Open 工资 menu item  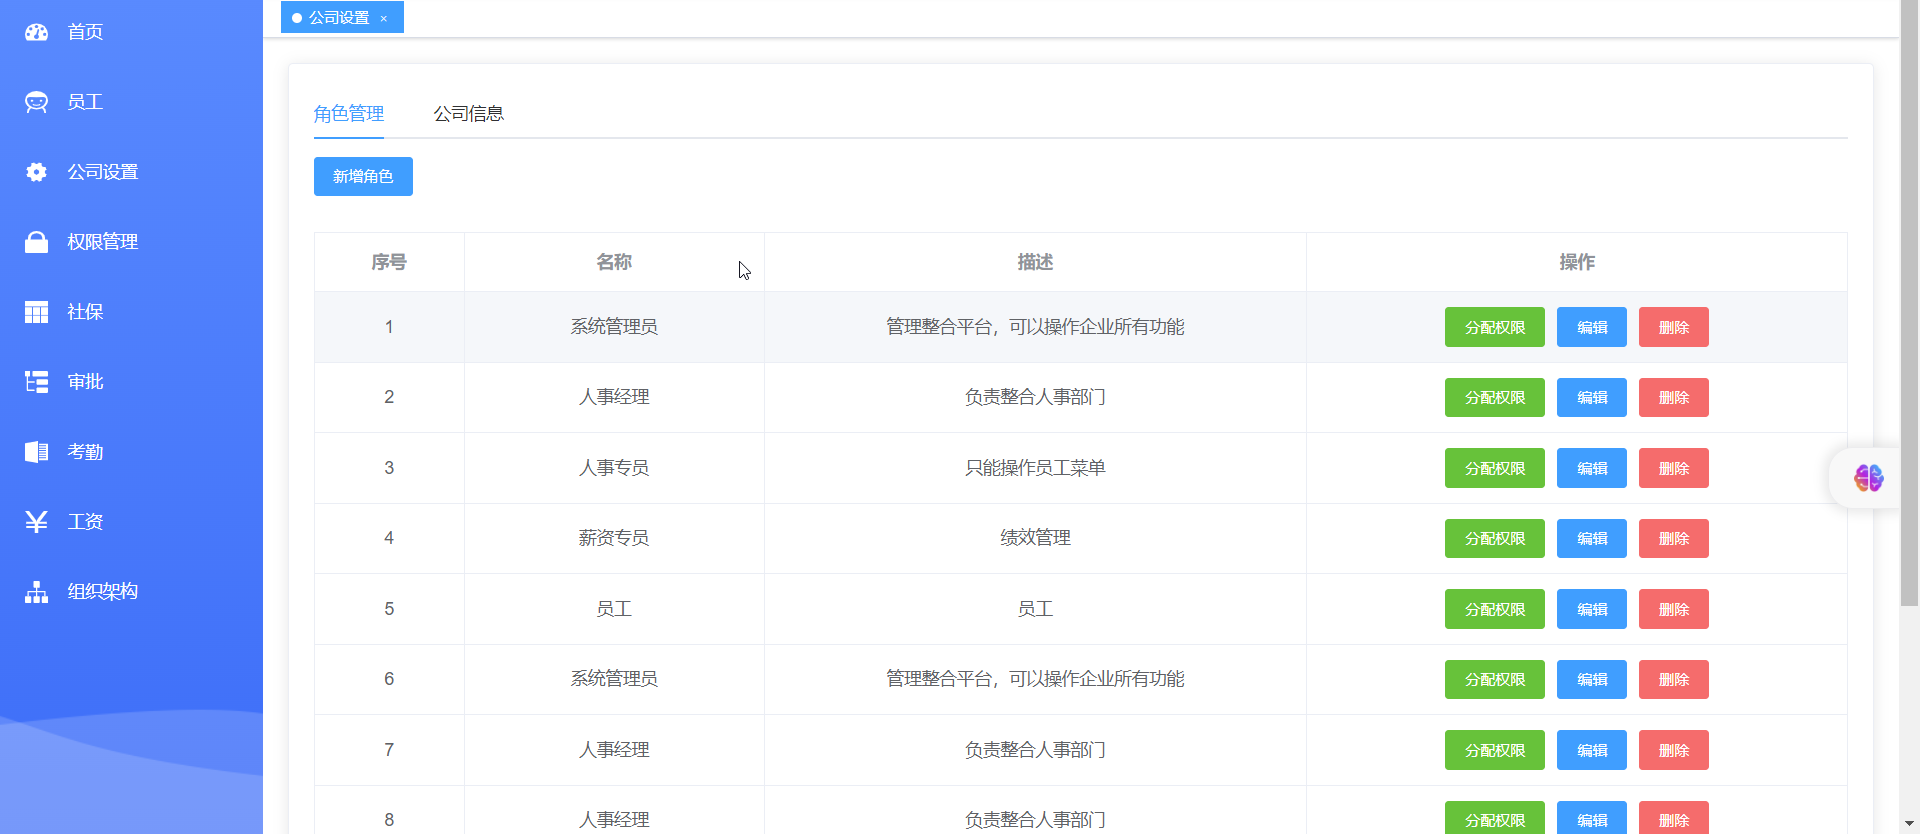(85, 522)
